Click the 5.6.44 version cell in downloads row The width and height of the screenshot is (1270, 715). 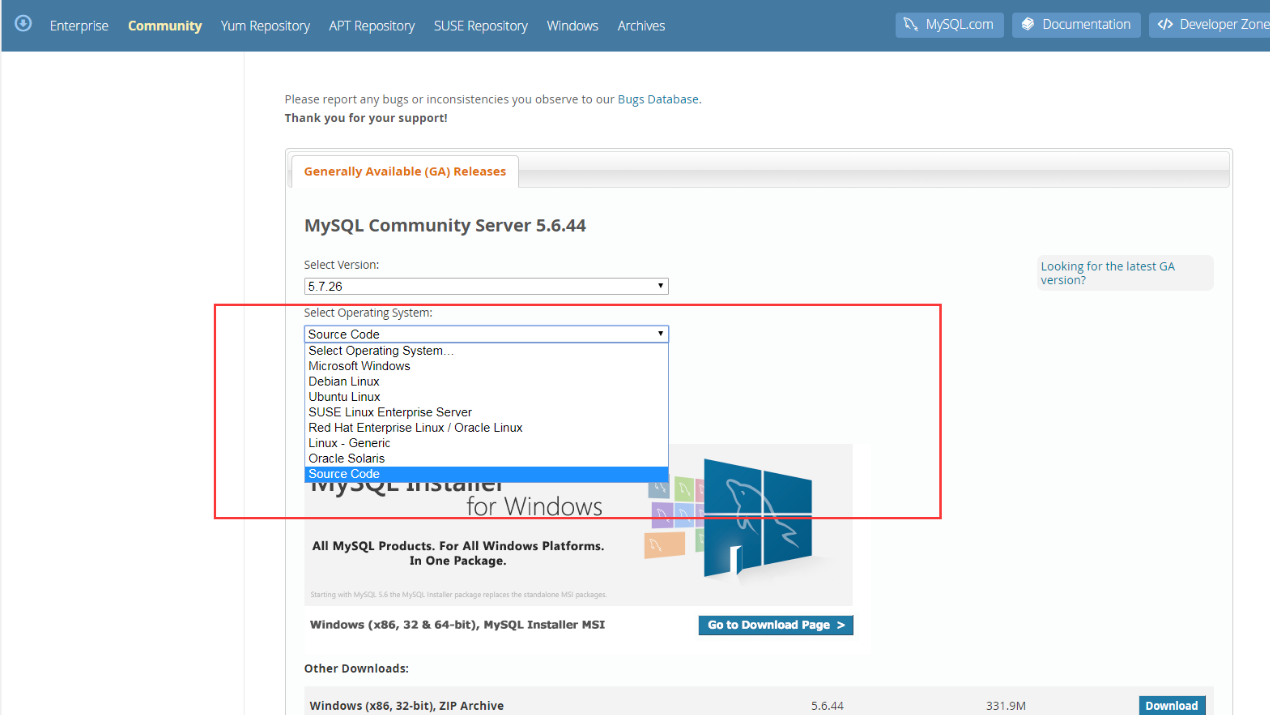tap(829, 706)
